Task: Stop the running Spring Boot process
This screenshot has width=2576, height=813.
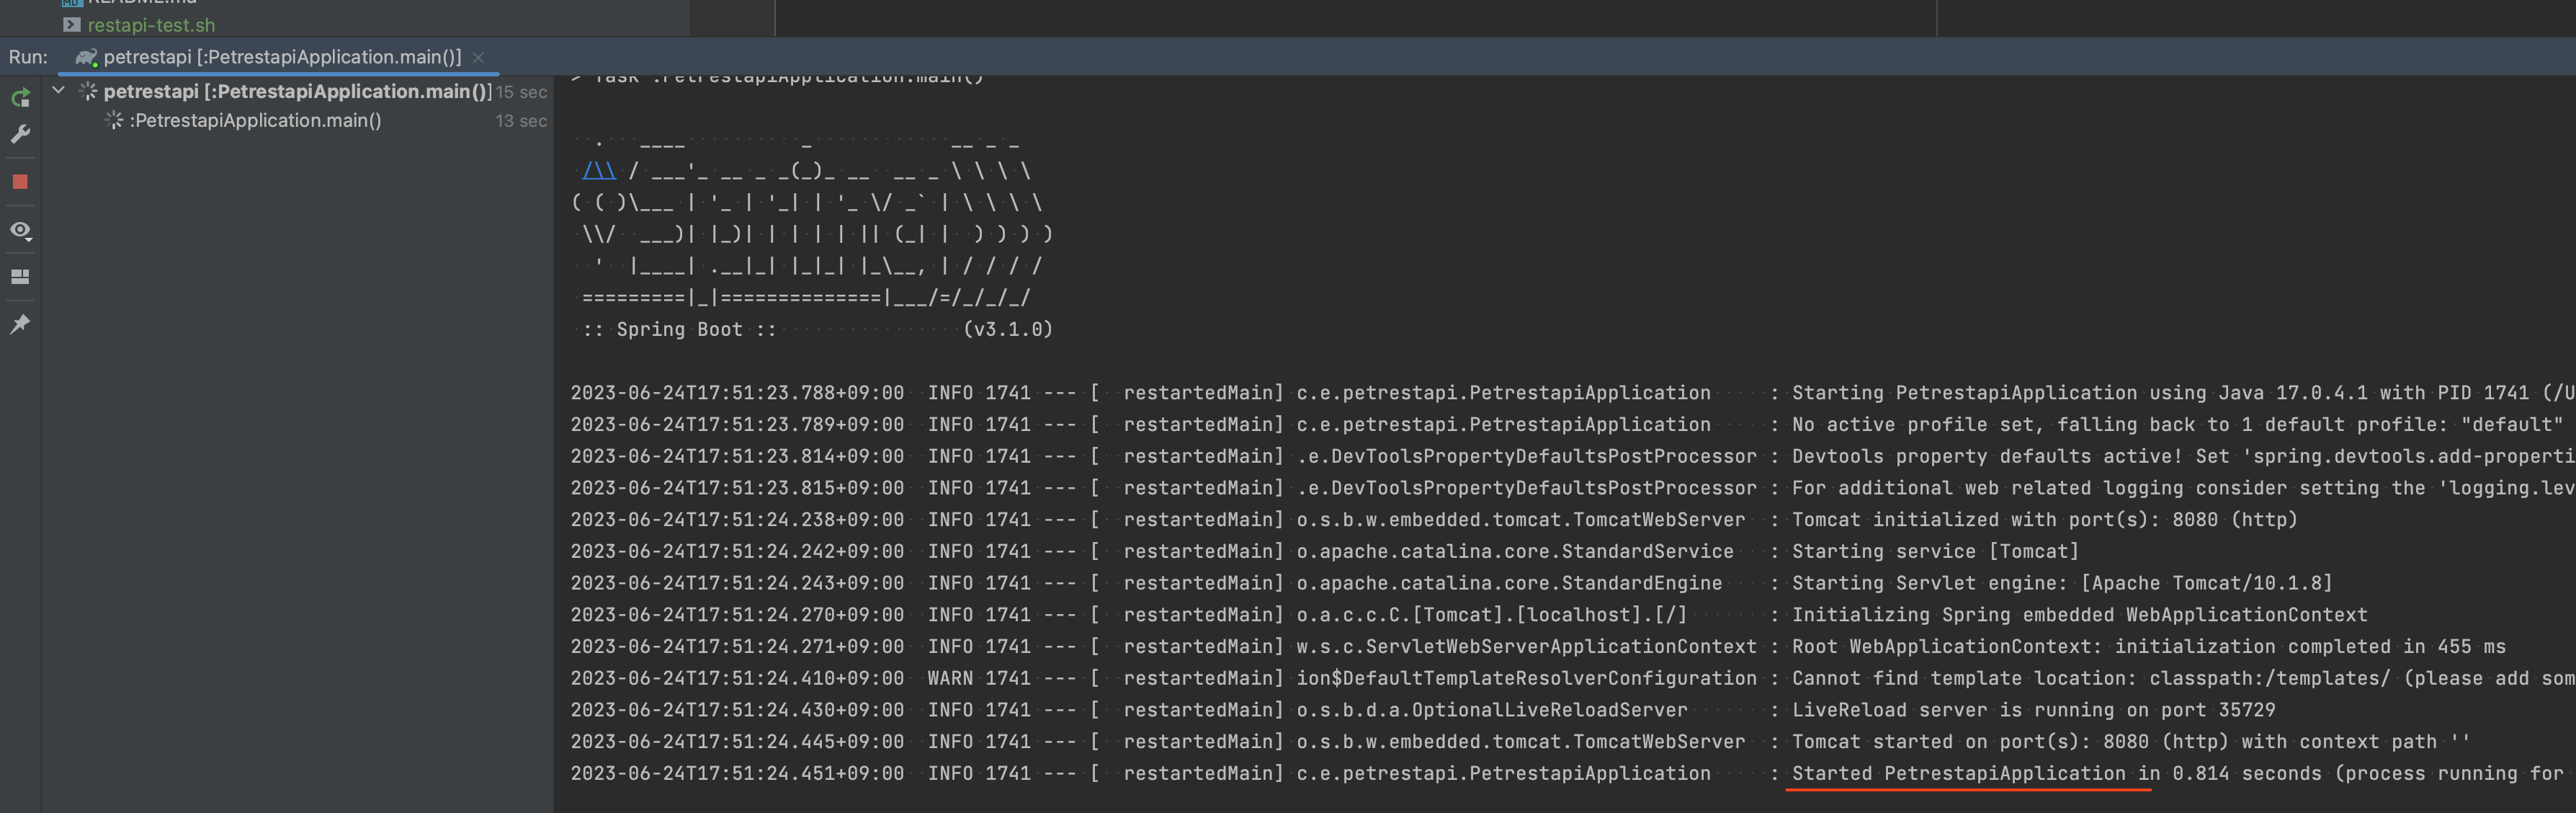Action: coord(19,180)
